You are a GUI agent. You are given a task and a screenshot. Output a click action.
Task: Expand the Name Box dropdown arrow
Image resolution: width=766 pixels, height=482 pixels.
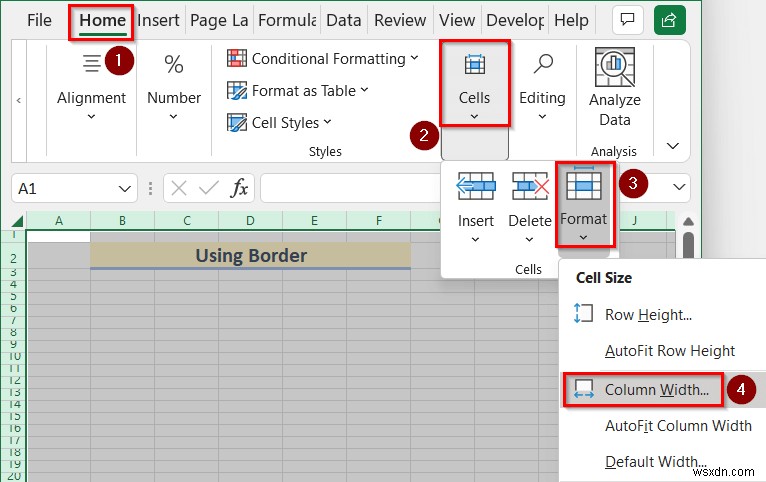pyautogui.click(x=125, y=189)
